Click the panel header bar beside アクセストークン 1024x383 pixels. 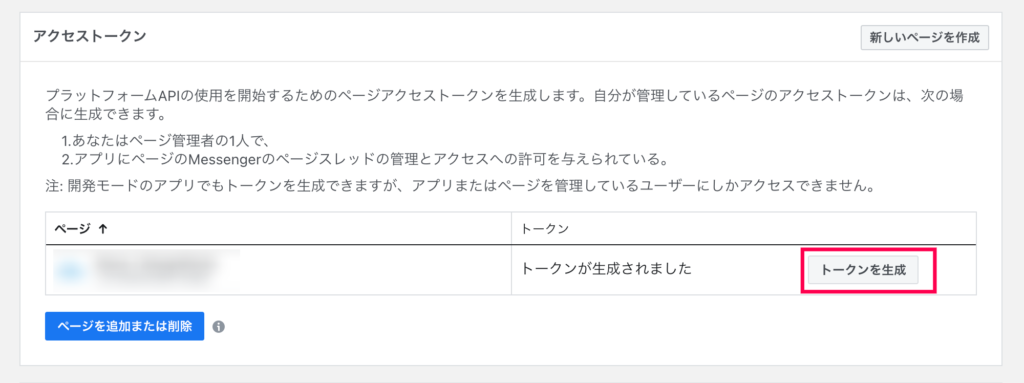click(x=503, y=37)
